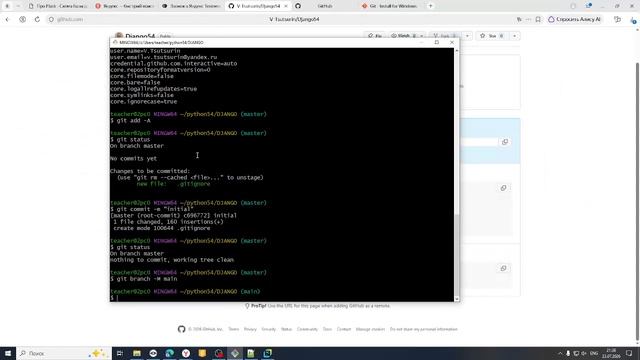Viewport: 640px width, 360px height.
Task: Open the Alice AI assistant button
Action: click(x=574, y=19)
